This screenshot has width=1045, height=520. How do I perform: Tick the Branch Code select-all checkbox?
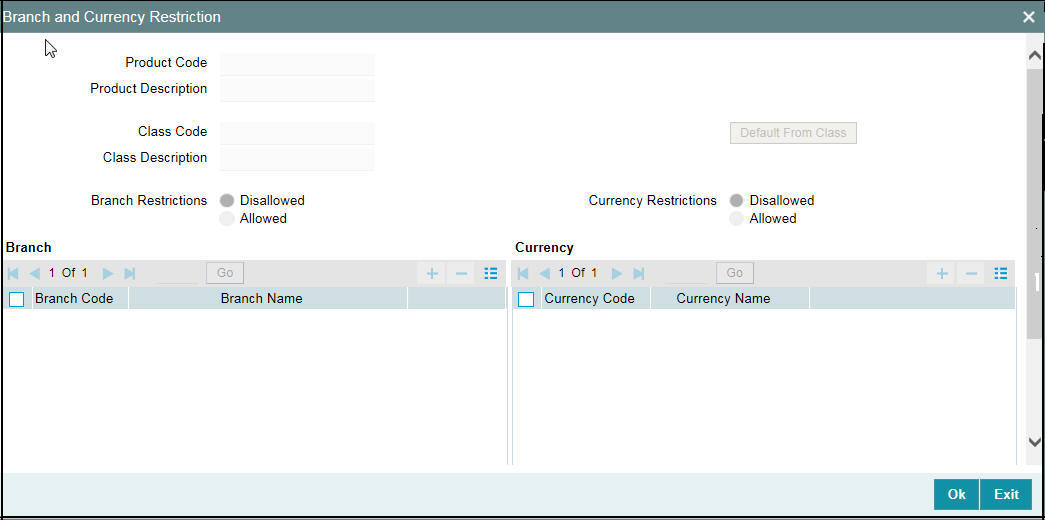[17, 299]
